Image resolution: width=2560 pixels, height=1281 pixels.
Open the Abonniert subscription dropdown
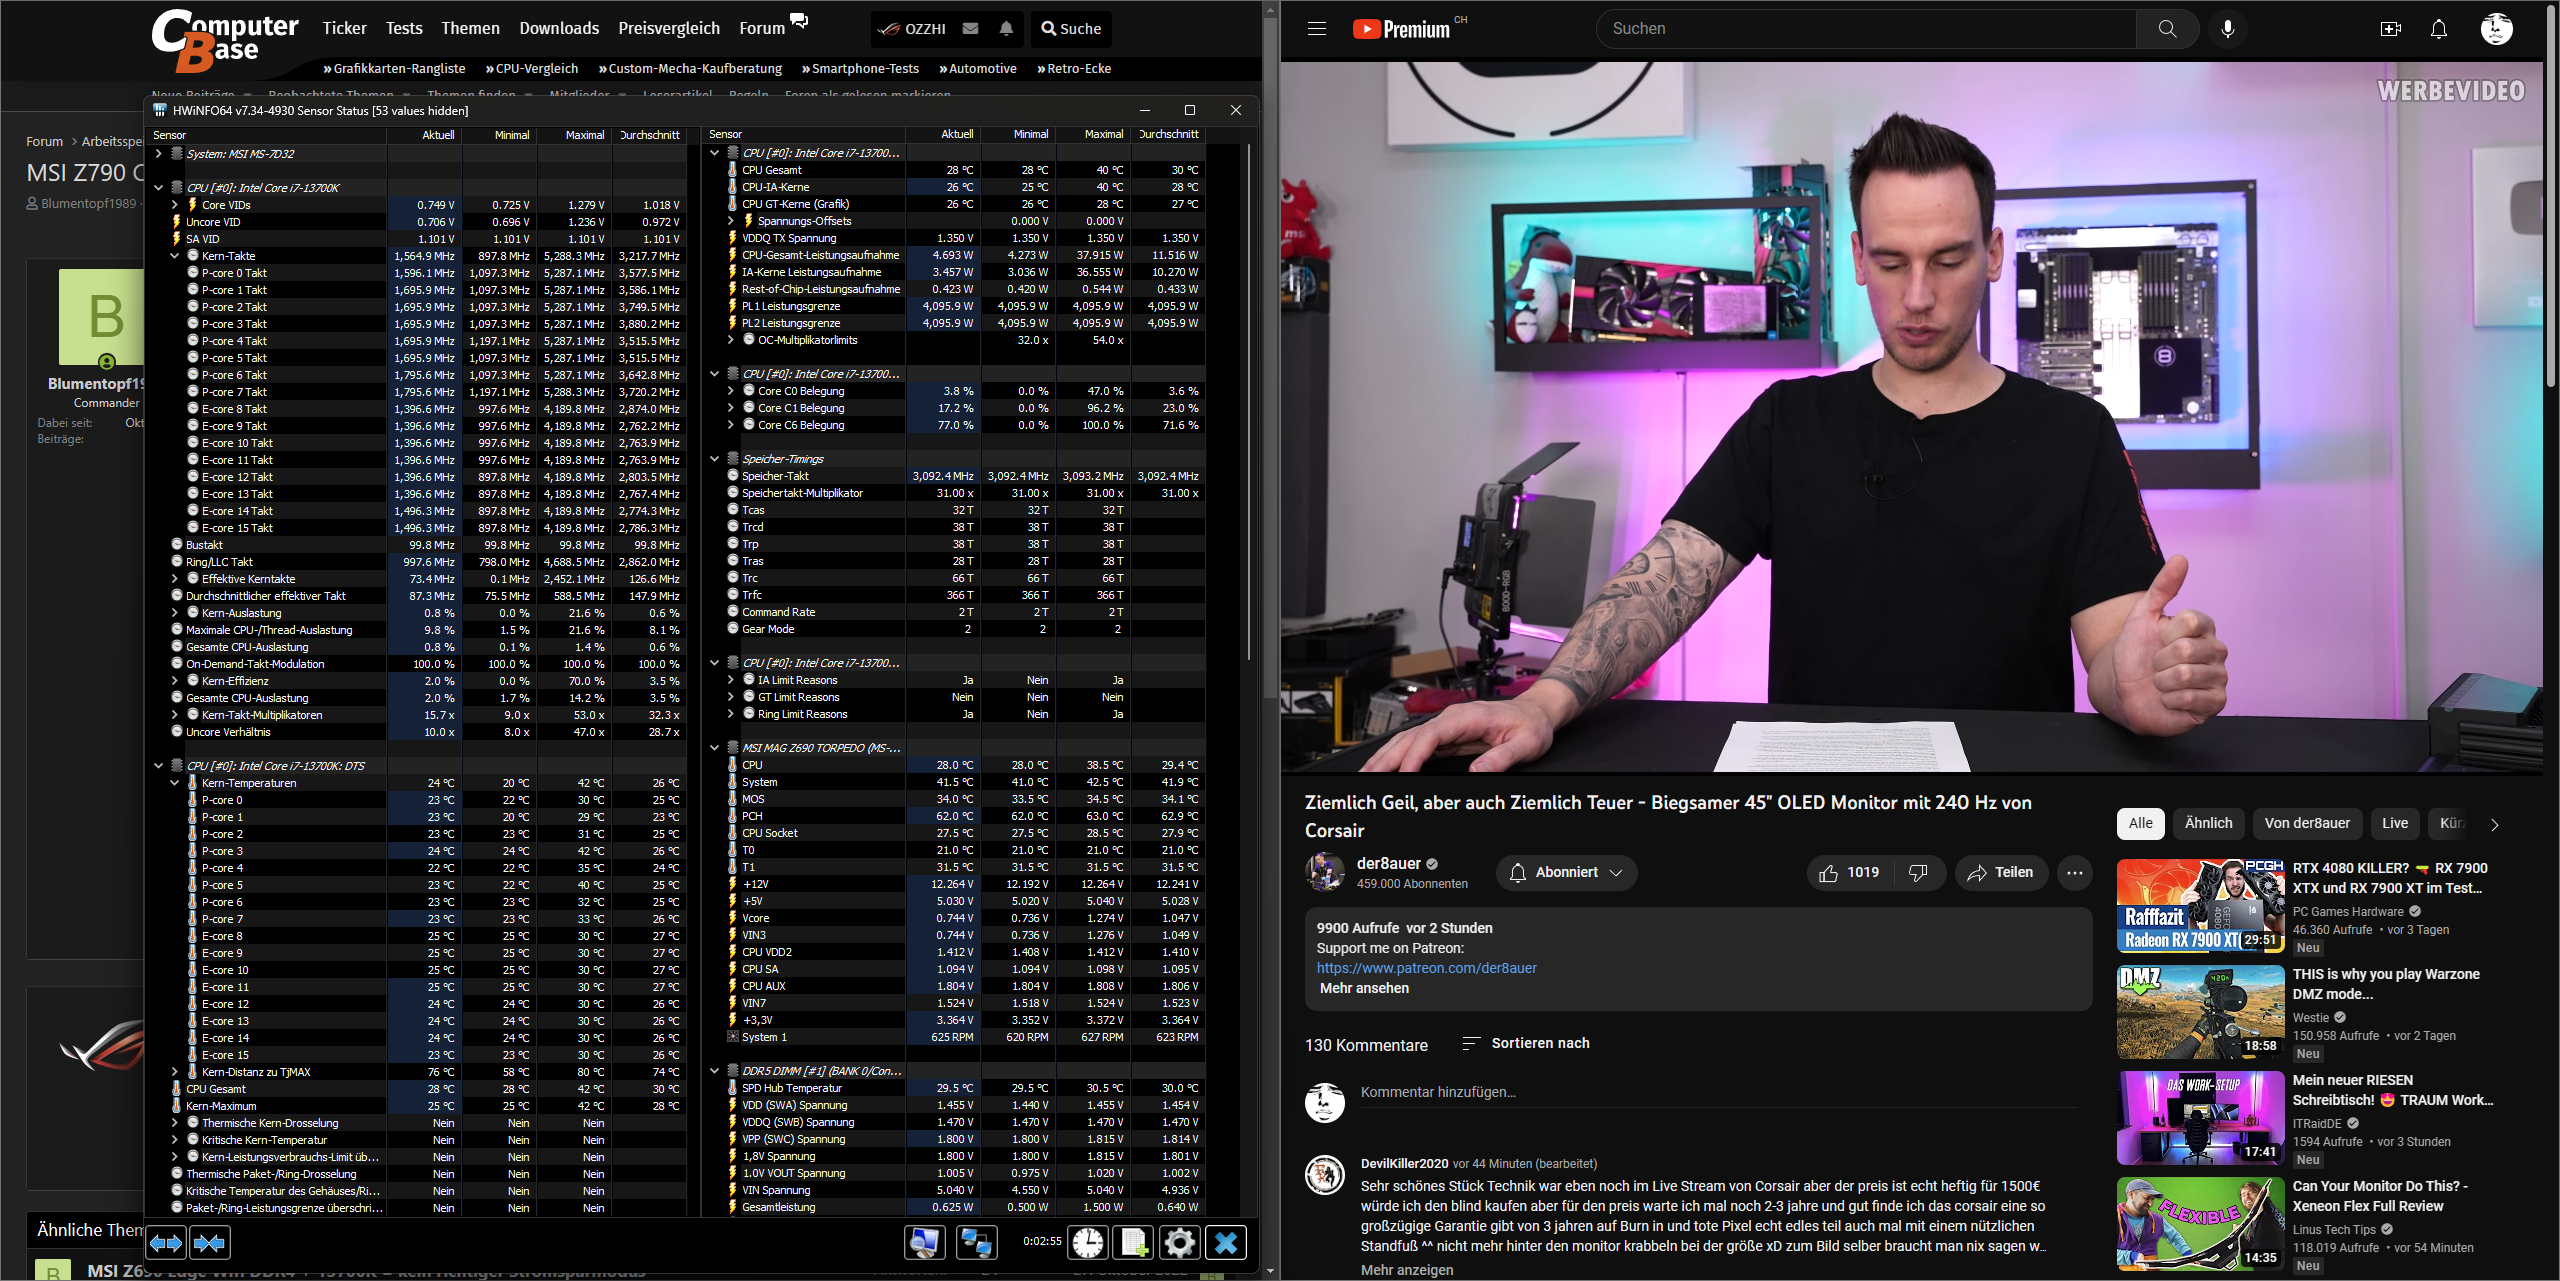tap(1566, 872)
